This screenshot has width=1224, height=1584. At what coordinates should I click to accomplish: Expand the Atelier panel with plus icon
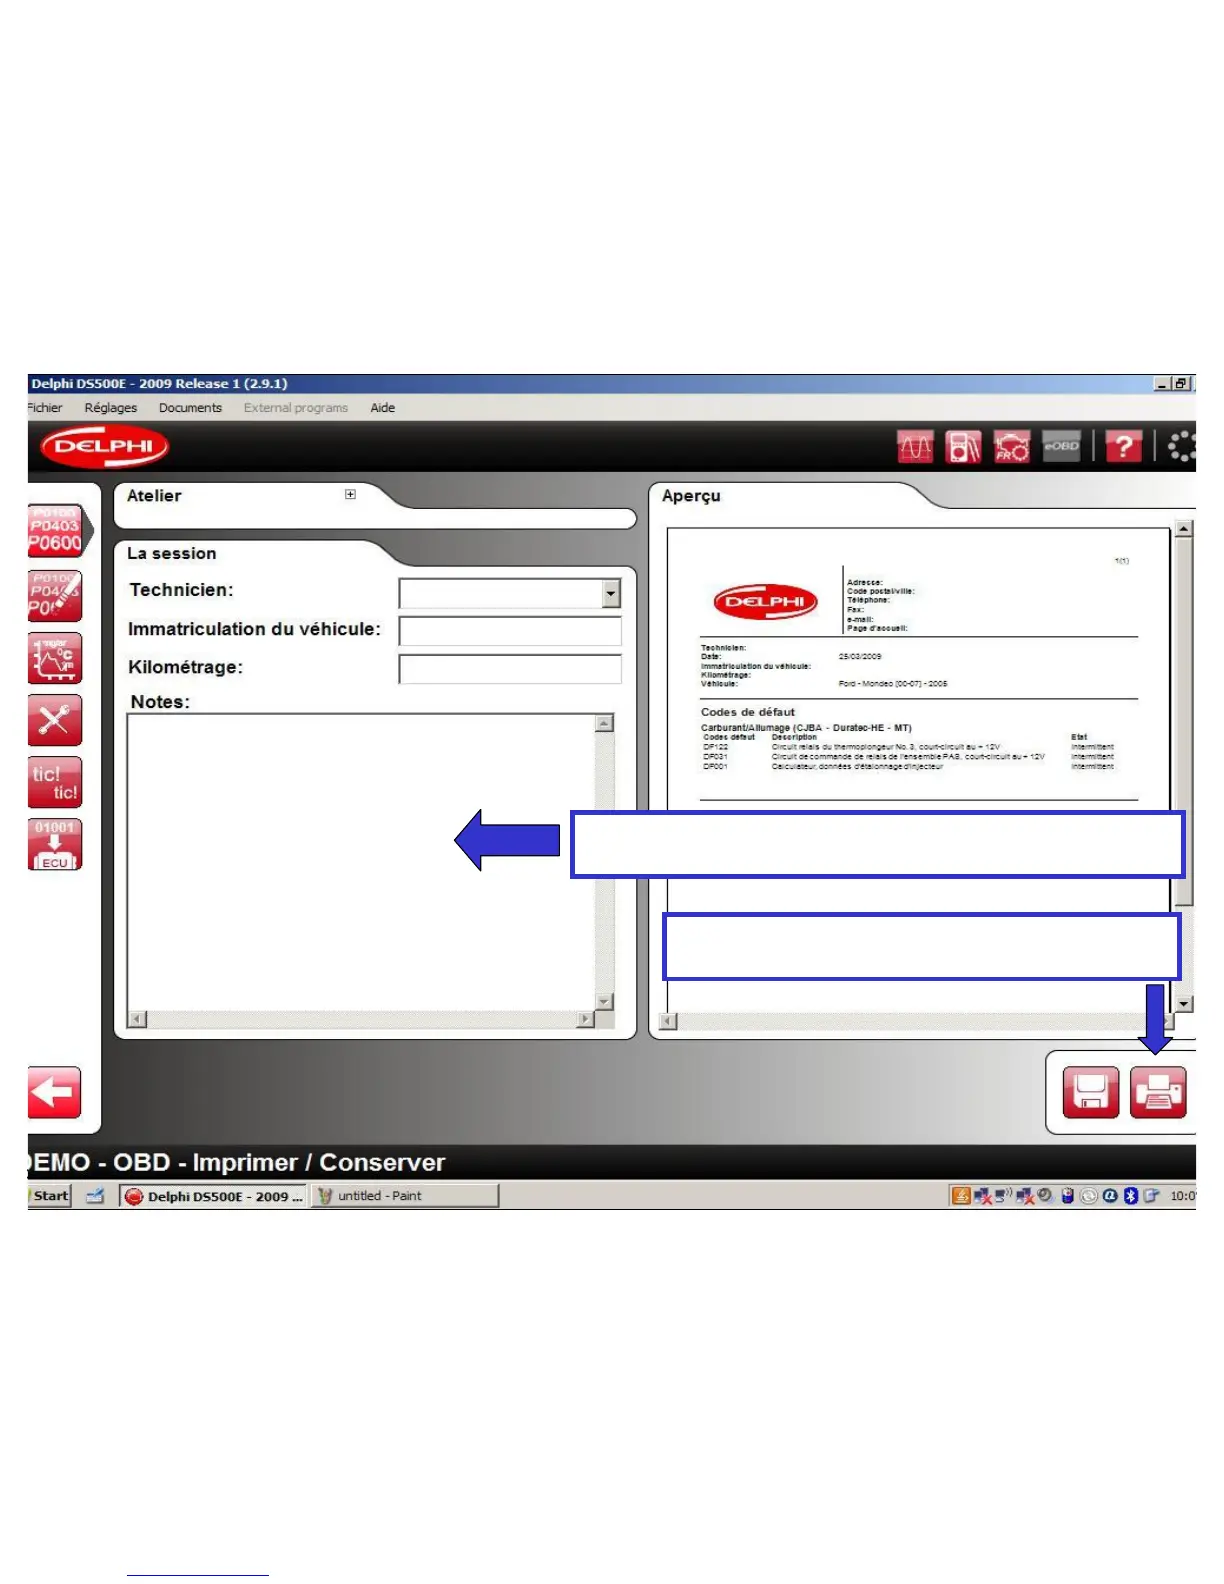350,494
